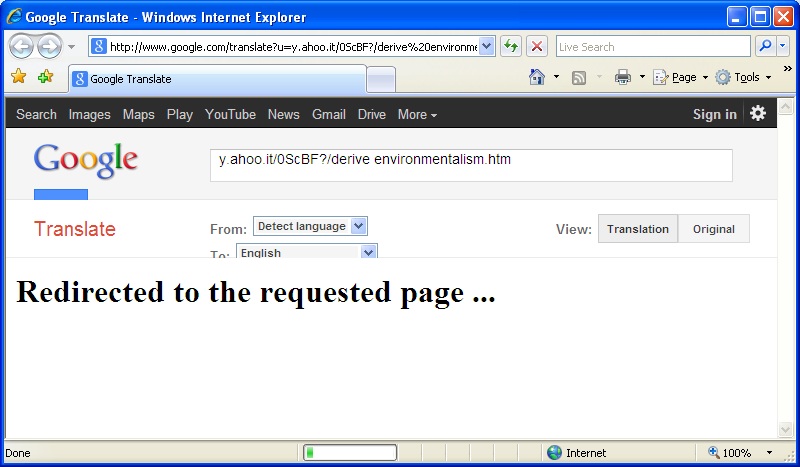The height and width of the screenshot is (467, 800).
Task: Open the Favorites Center star
Action: (19, 77)
